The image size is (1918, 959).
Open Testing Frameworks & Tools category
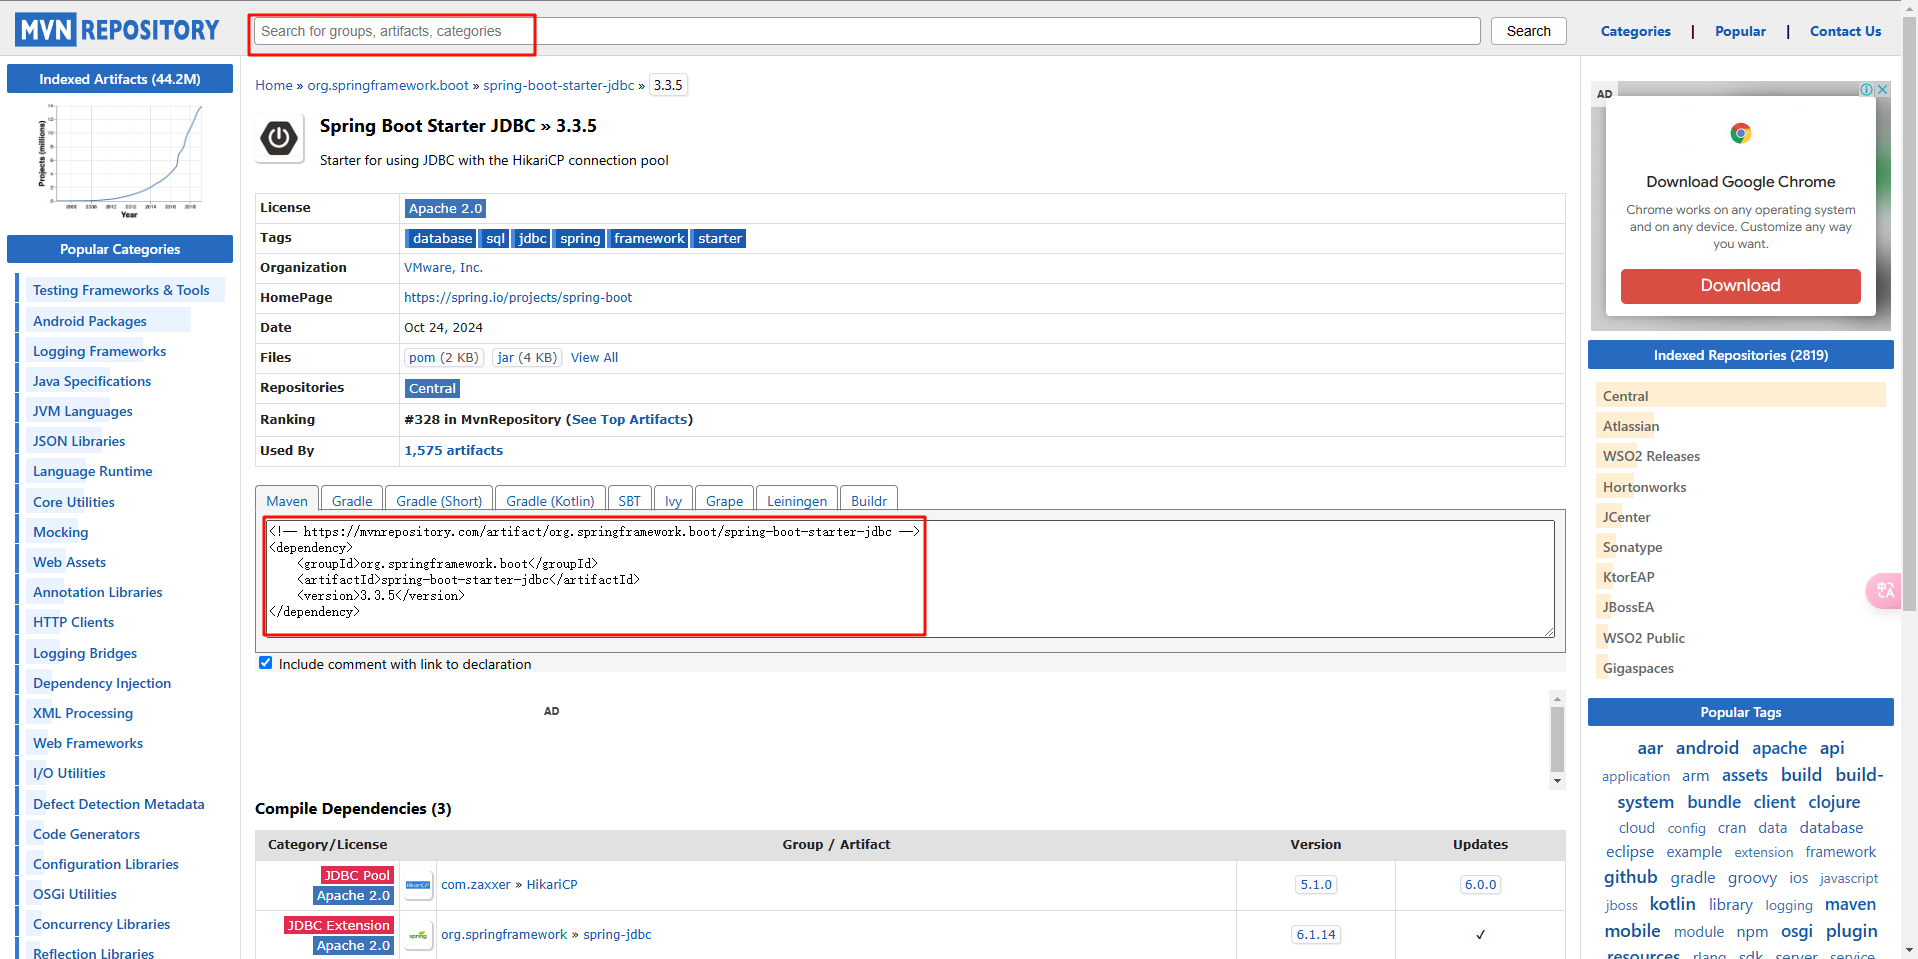pos(121,290)
